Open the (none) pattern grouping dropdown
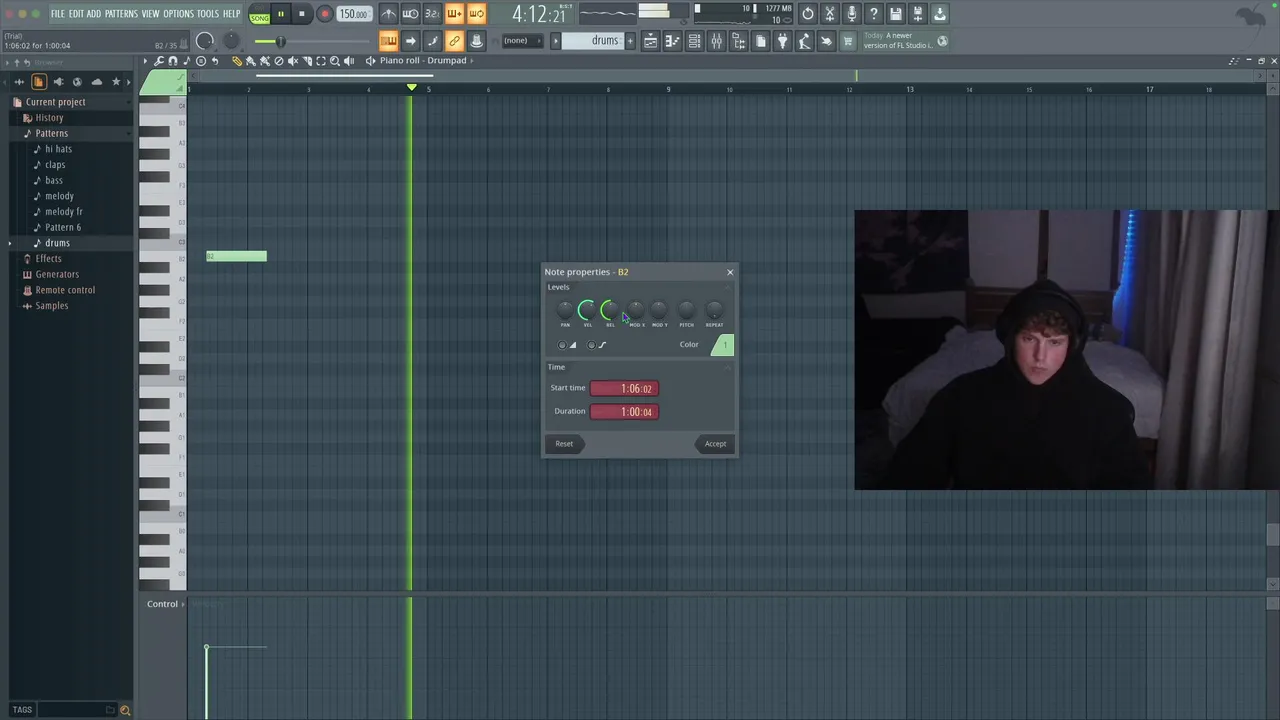The width and height of the screenshot is (1280, 720). pos(521,41)
